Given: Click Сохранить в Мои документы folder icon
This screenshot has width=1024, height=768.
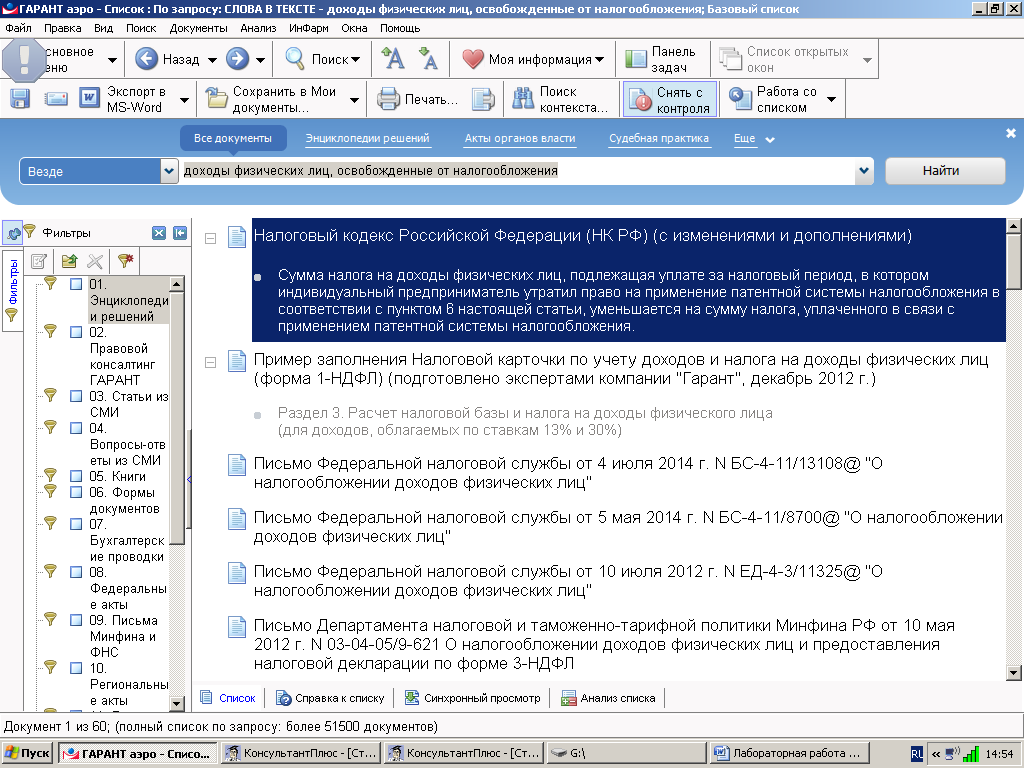Looking at the screenshot, I should click(x=216, y=99).
